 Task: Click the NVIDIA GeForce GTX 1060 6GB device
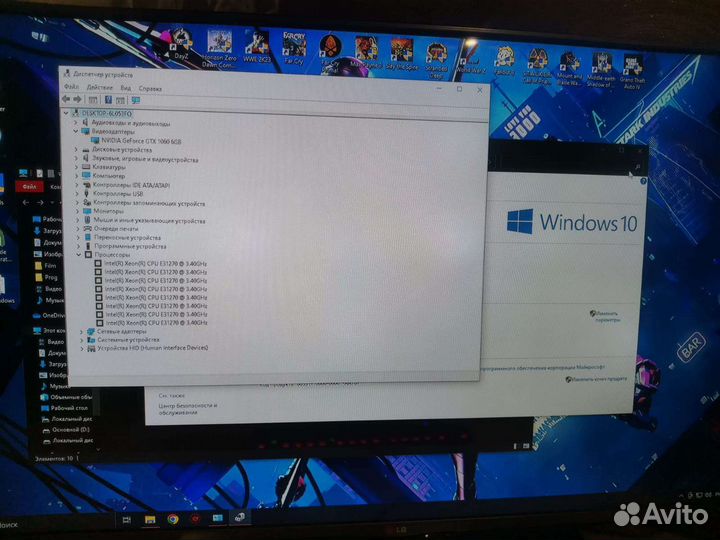[x=136, y=141]
